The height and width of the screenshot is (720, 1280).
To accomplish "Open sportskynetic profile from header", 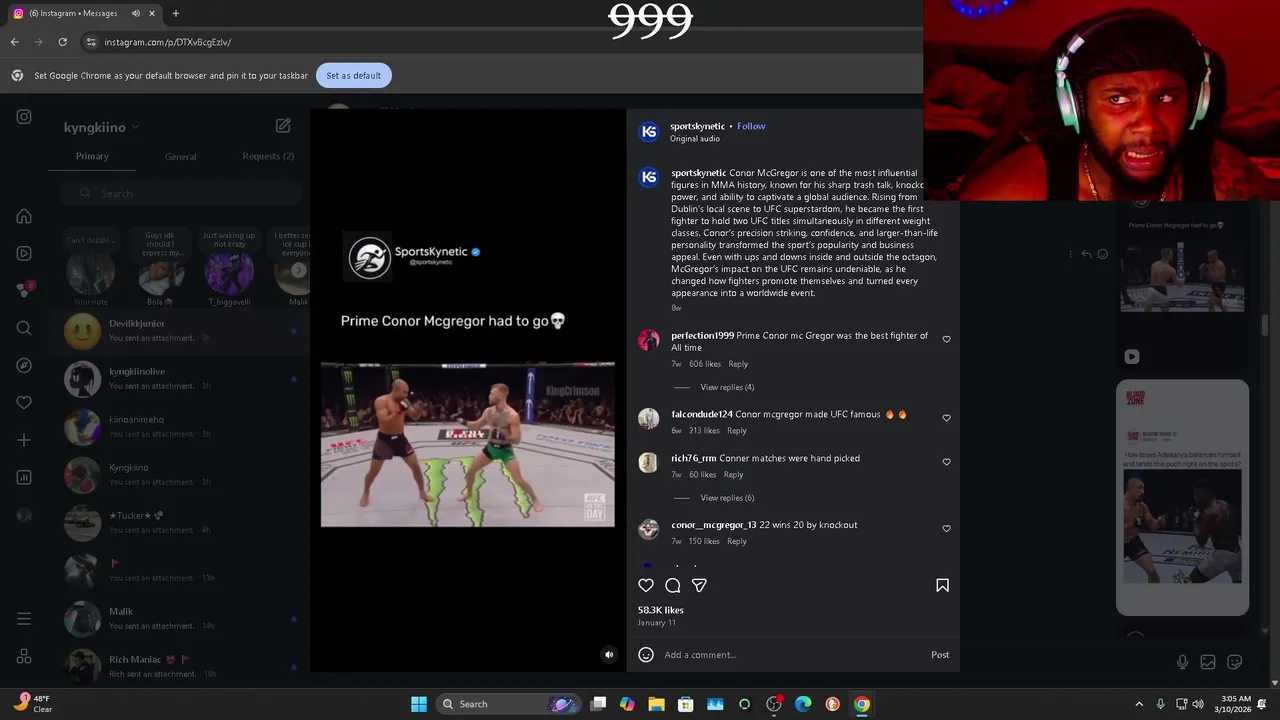I will pos(697,126).
